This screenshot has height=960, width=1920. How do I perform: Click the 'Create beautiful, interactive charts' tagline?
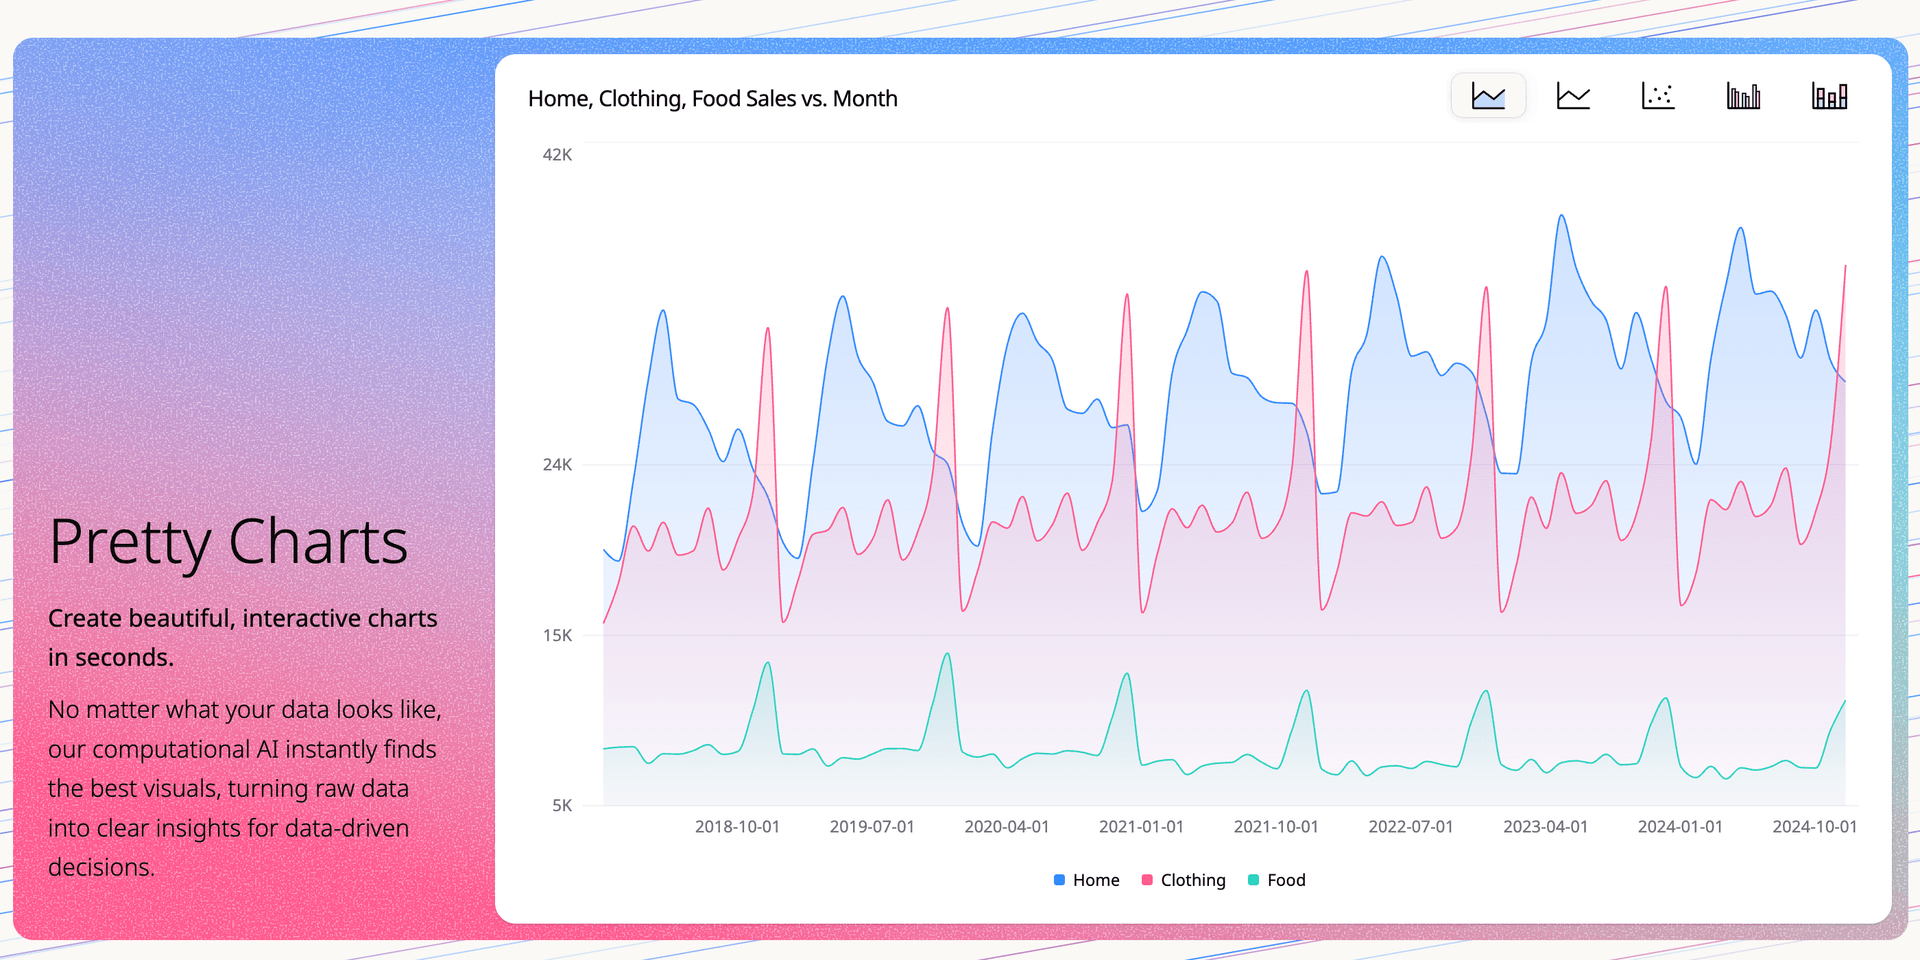242,619
